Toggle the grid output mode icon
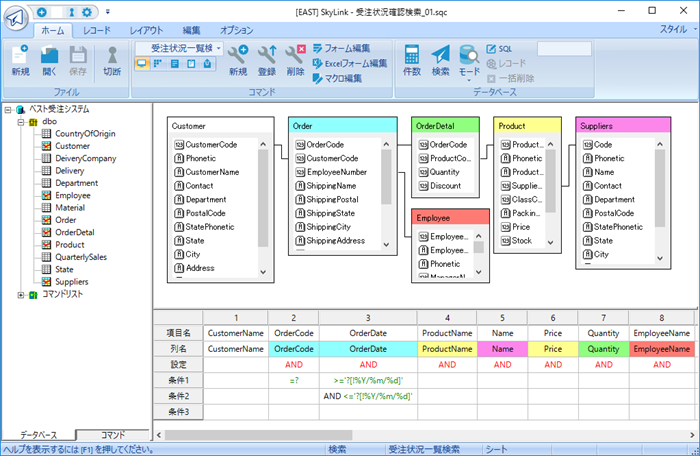700x456 pixels. coord(158,64)
